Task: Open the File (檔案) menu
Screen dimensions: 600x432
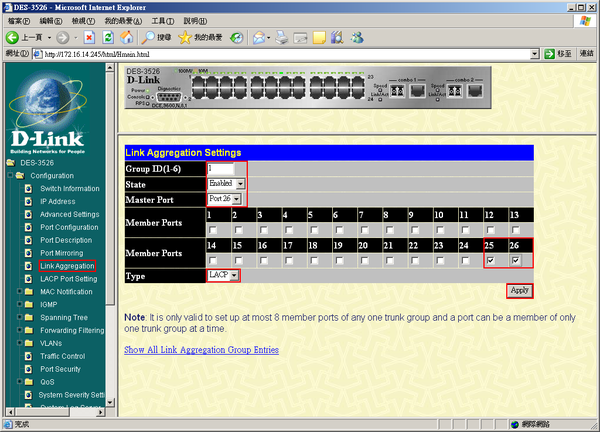Action: 19,21
